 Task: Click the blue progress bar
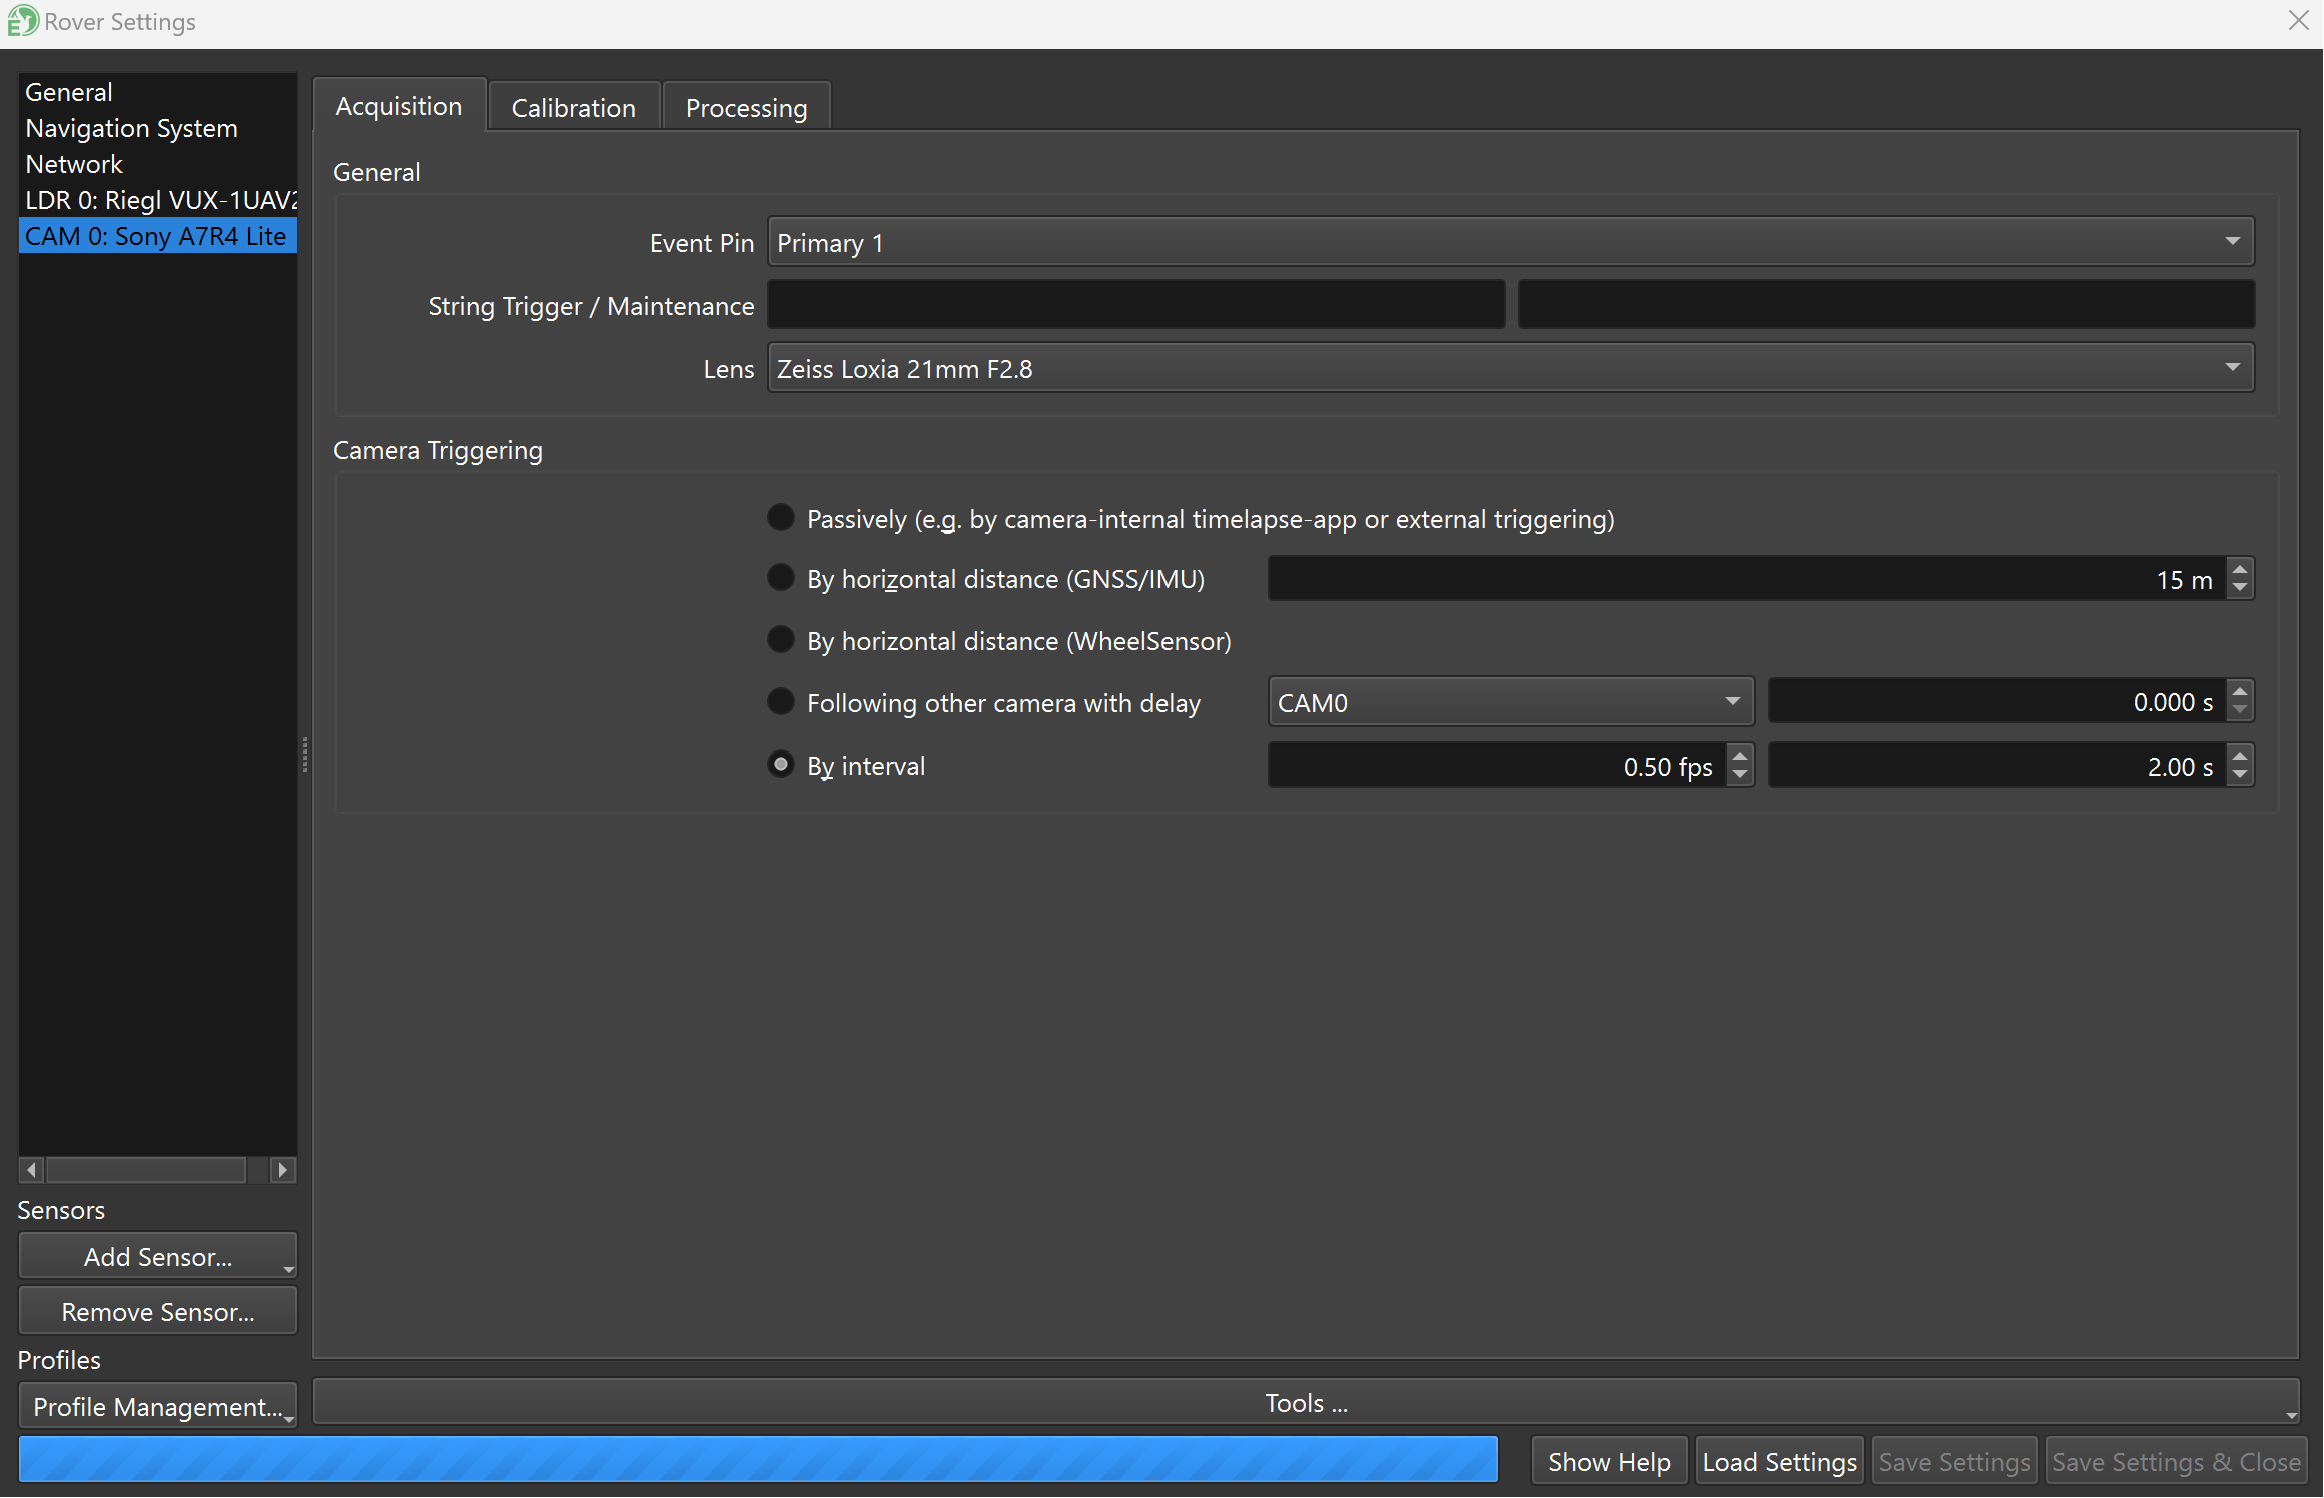(758, 1460)
